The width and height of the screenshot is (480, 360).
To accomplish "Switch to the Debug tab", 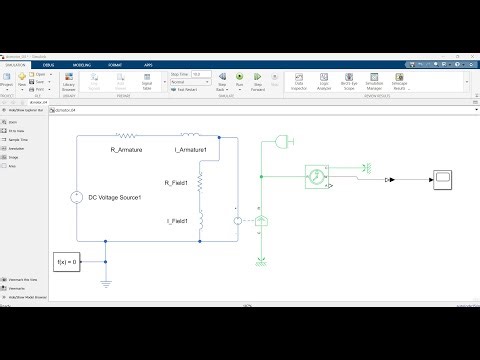I will pyautogui.click(x=48, y=65).
